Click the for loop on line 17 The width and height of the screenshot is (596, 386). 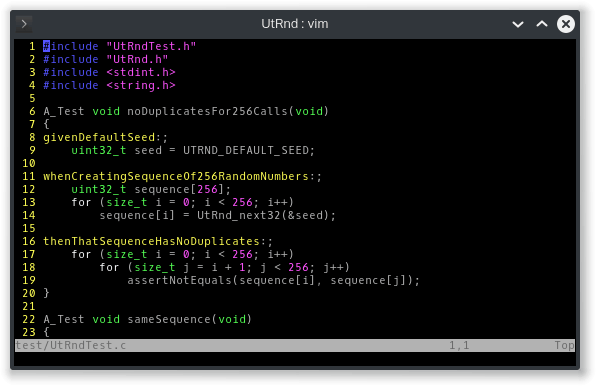[182, 254]
